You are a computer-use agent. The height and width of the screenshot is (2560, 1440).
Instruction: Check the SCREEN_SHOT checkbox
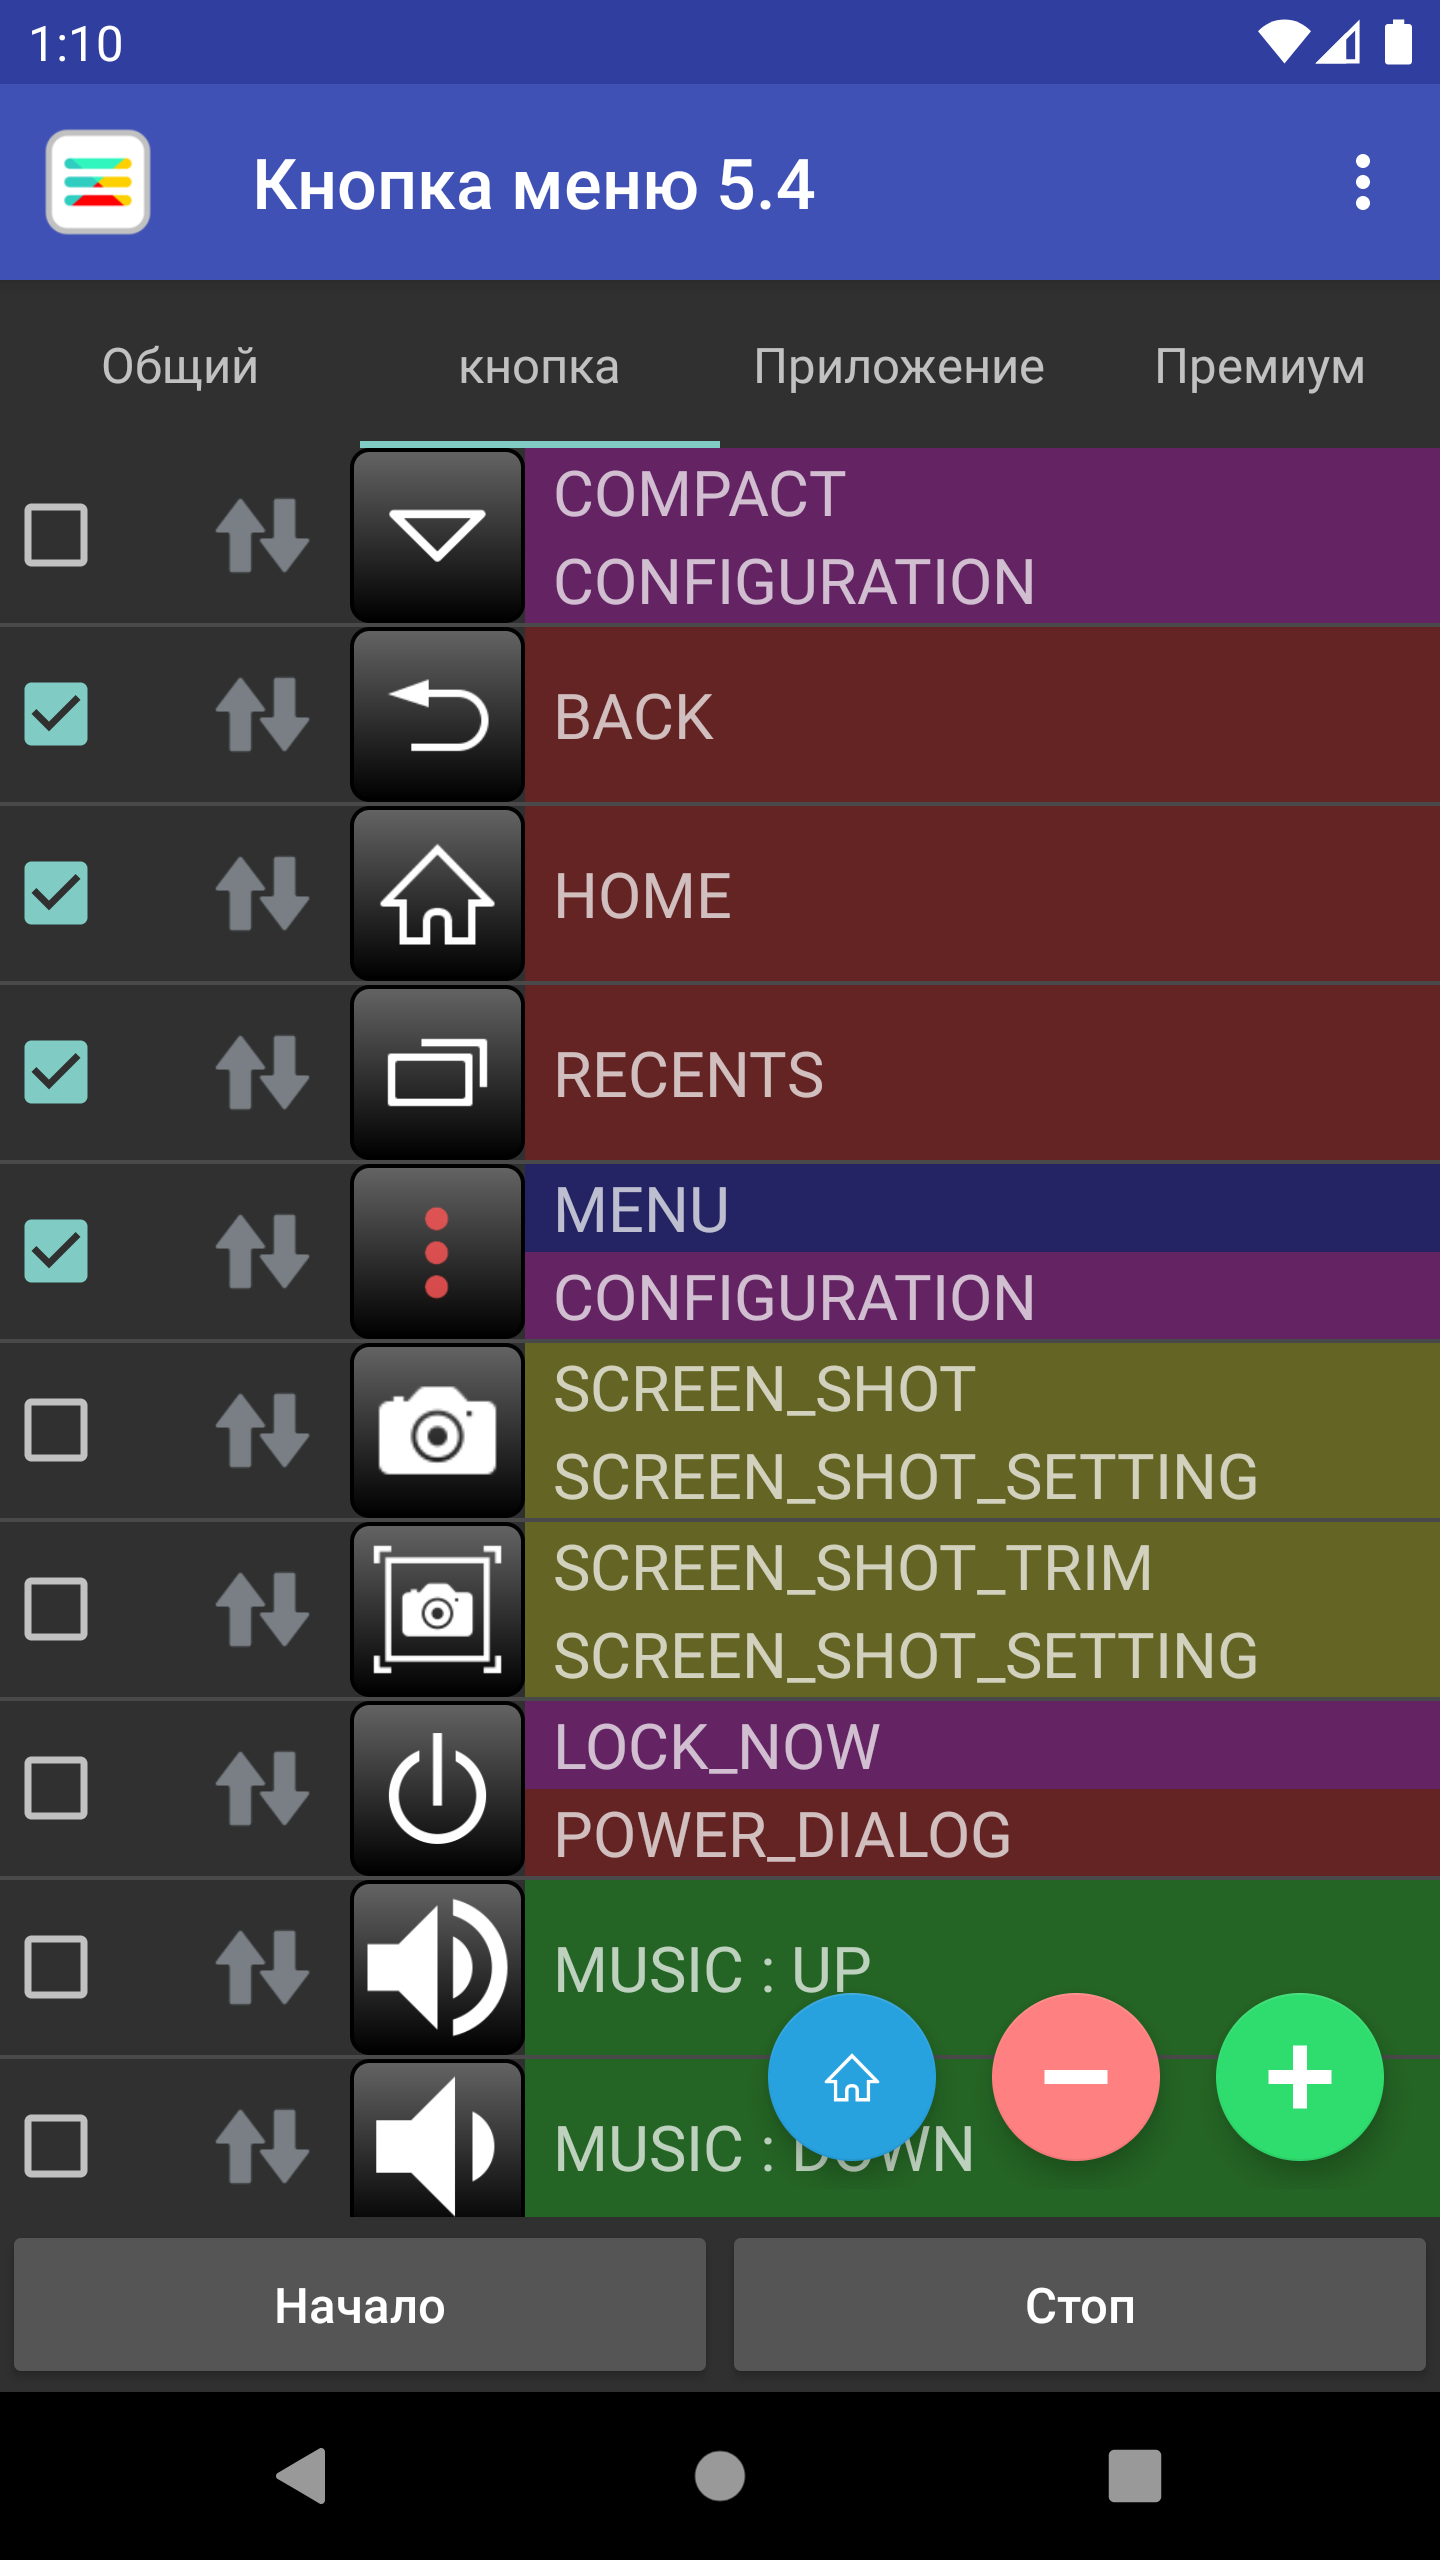(56, 1431)
